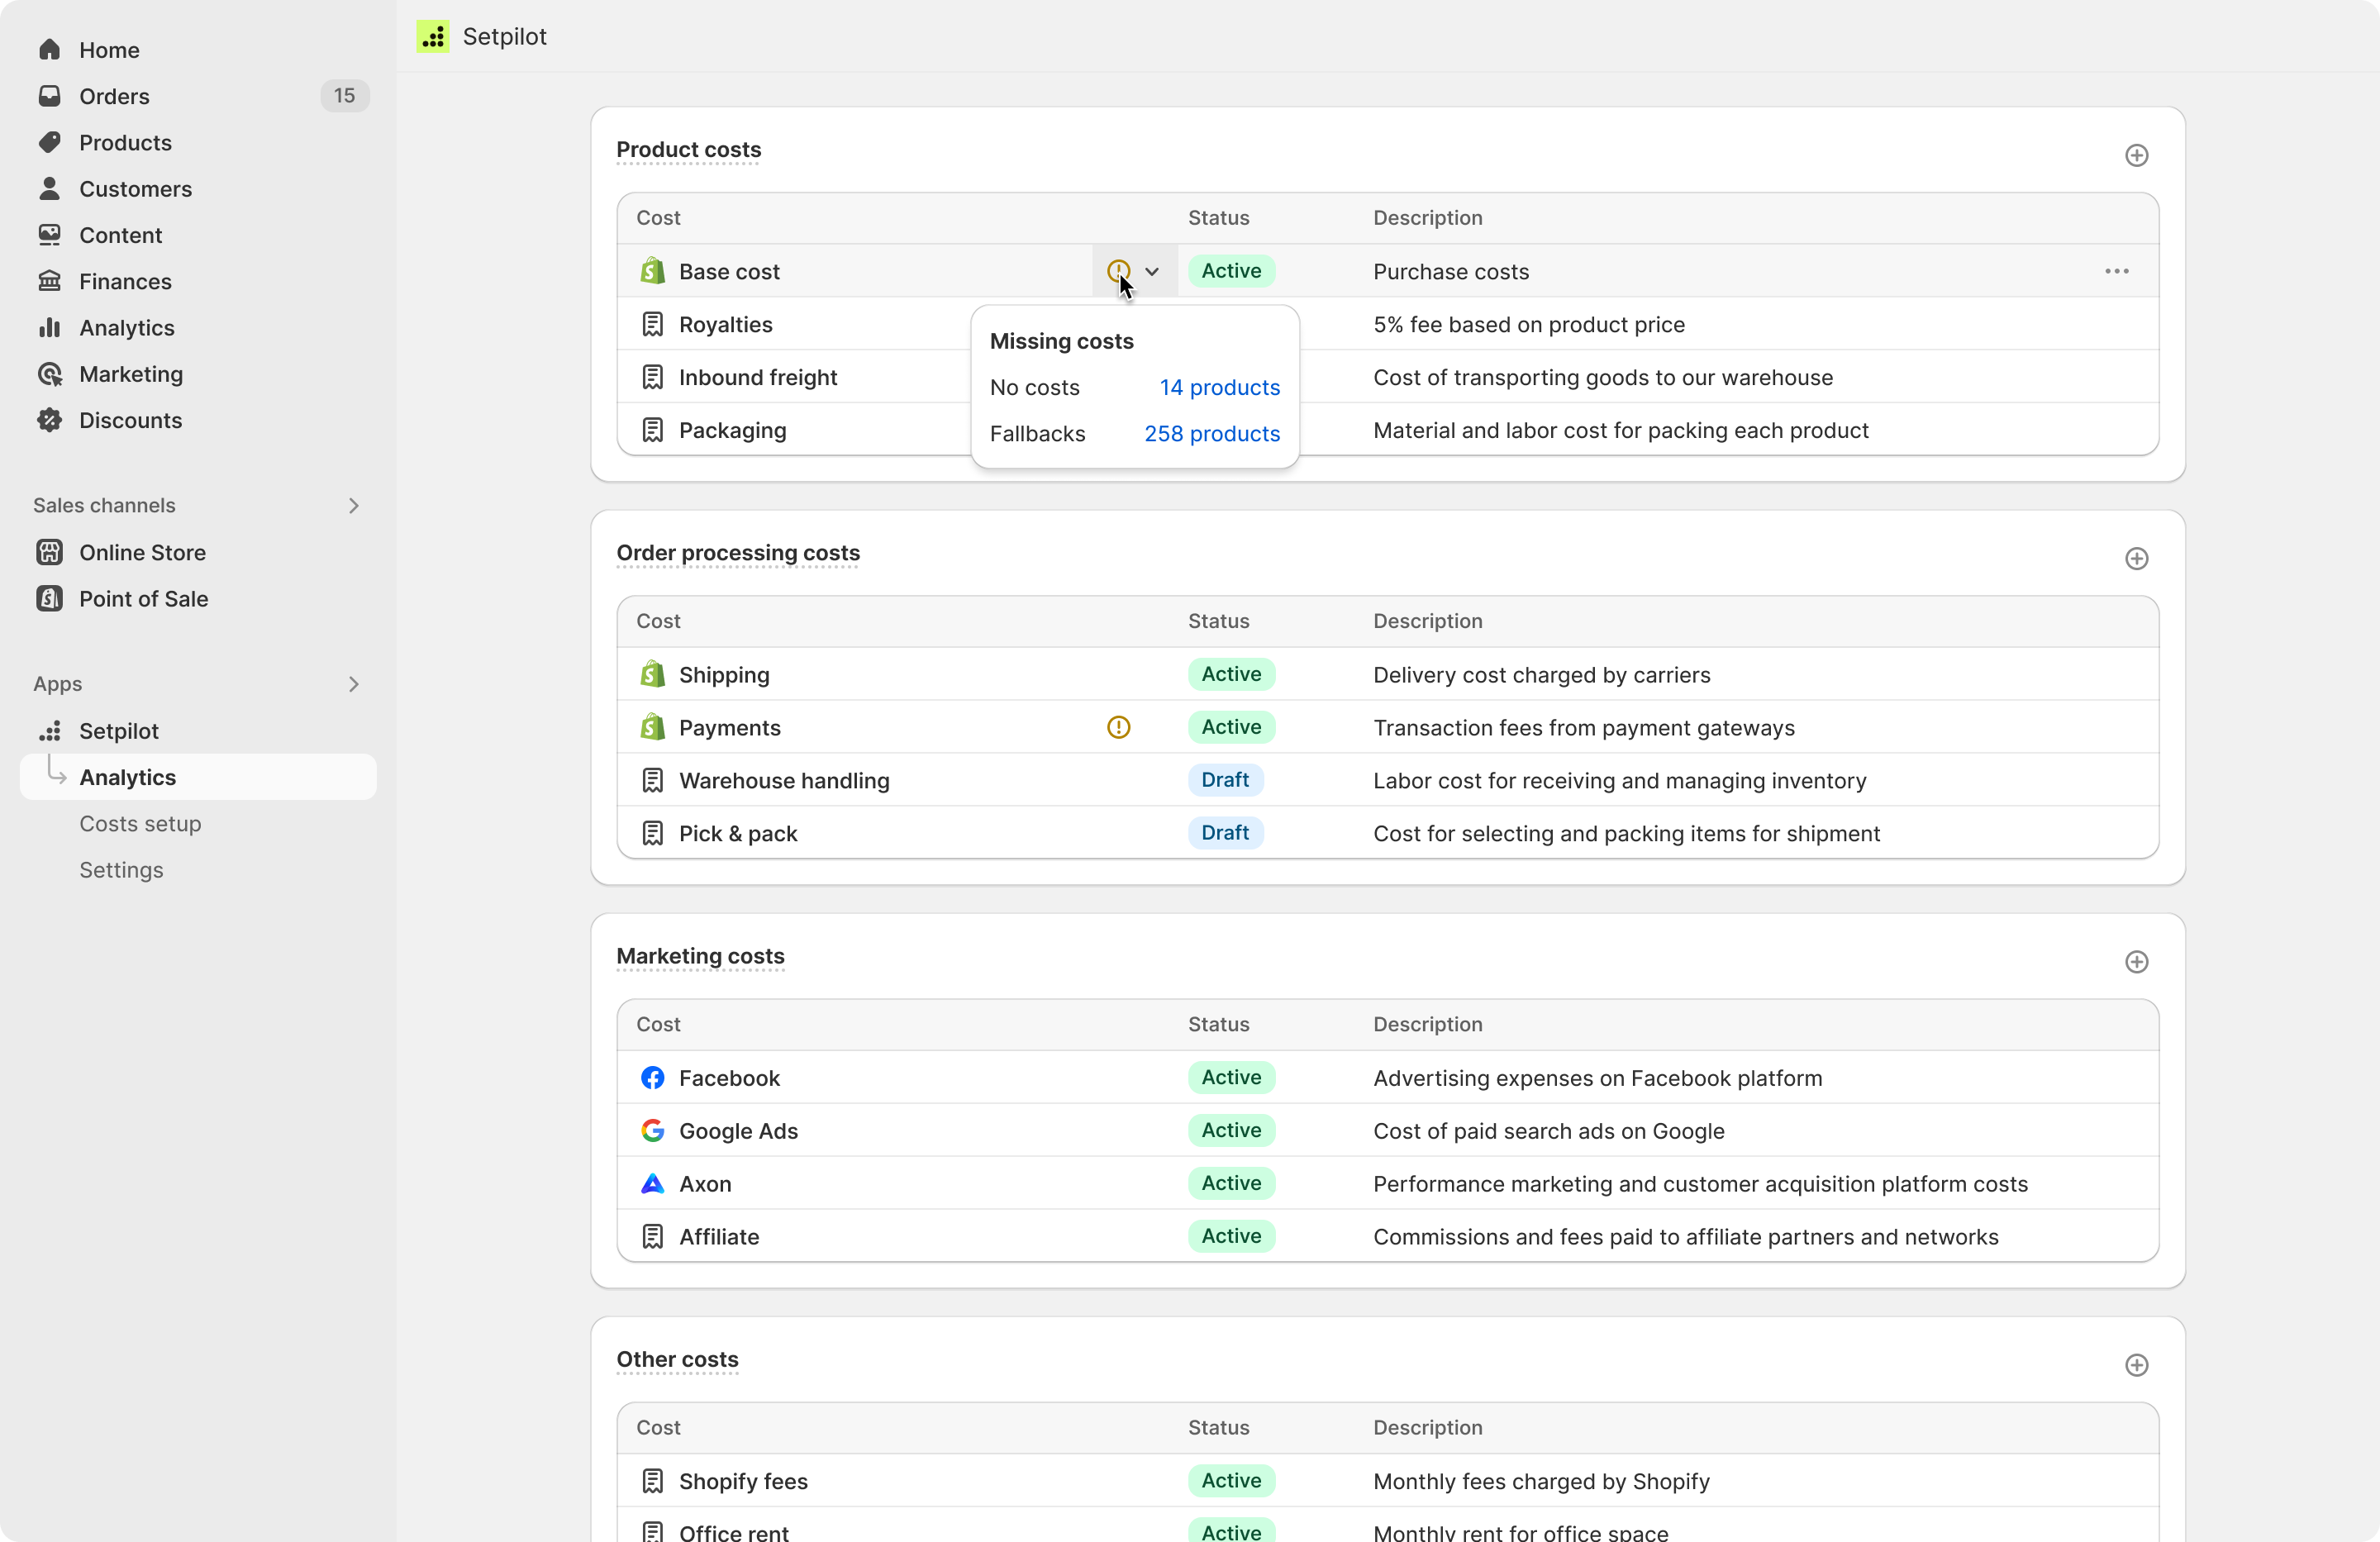The width and height of the screenshot is (2380, 1542).
Task: Click the Google Ads icon
Action: (x=651, y=1131)
